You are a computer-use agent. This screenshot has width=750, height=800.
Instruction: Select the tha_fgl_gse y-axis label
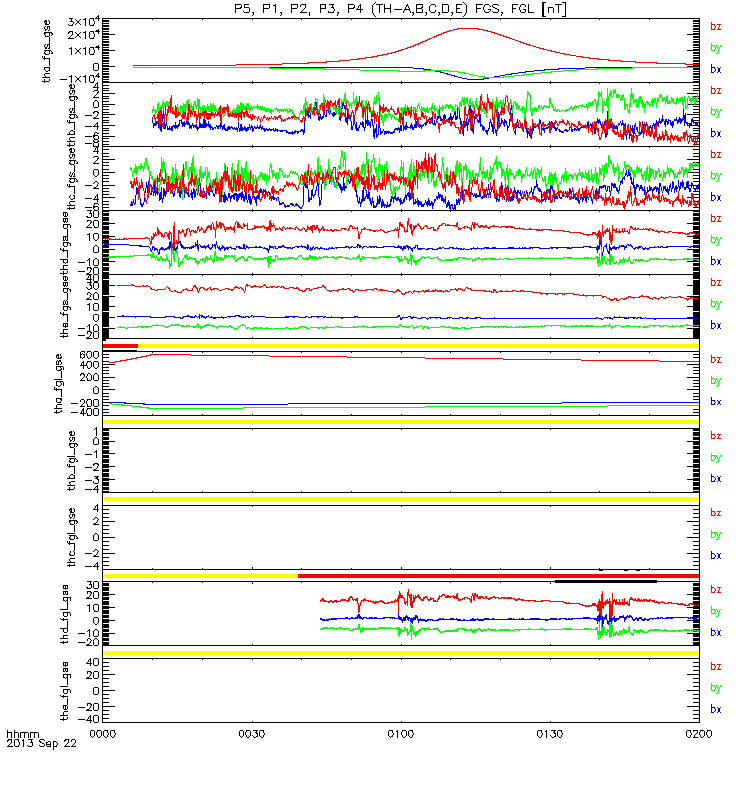pos(59,384)
